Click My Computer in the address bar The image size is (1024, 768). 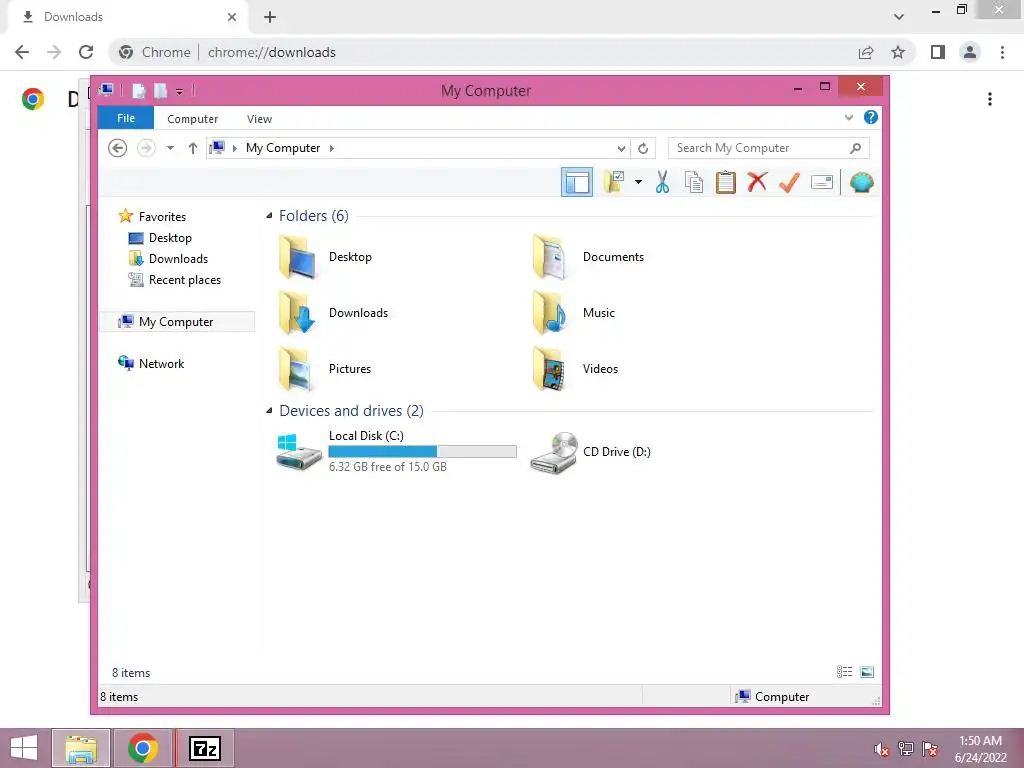[283, 148]
